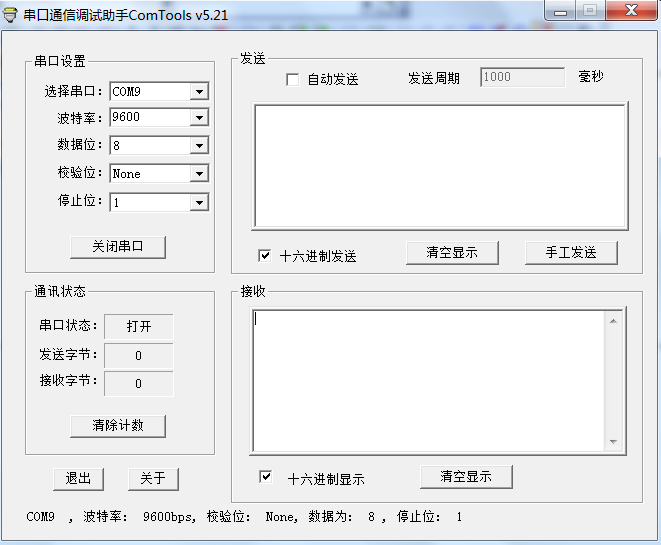Open the 数据位 dropdown list
Screen dimensions: 661x545
click(x=200, y=146)
